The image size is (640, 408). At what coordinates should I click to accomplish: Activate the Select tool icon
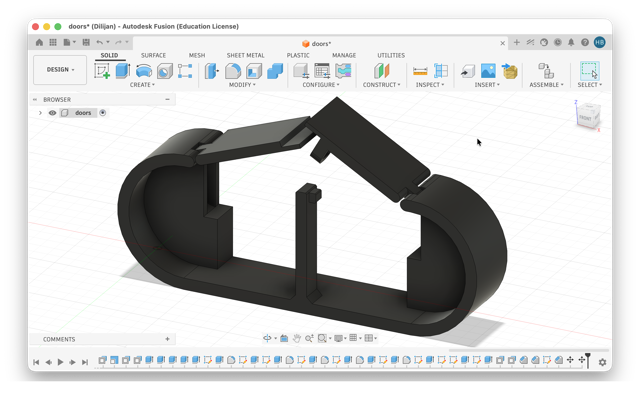coord(589,71)
